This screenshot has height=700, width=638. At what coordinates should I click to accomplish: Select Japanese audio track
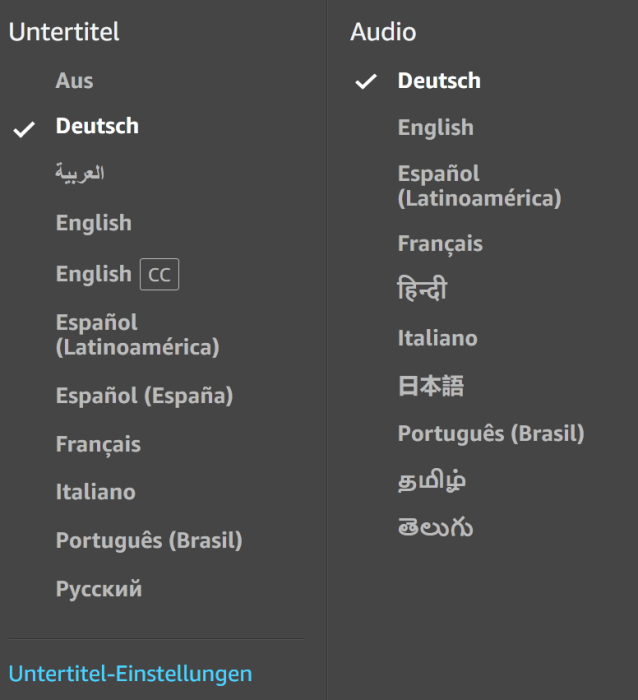click(x=430, y=386)
